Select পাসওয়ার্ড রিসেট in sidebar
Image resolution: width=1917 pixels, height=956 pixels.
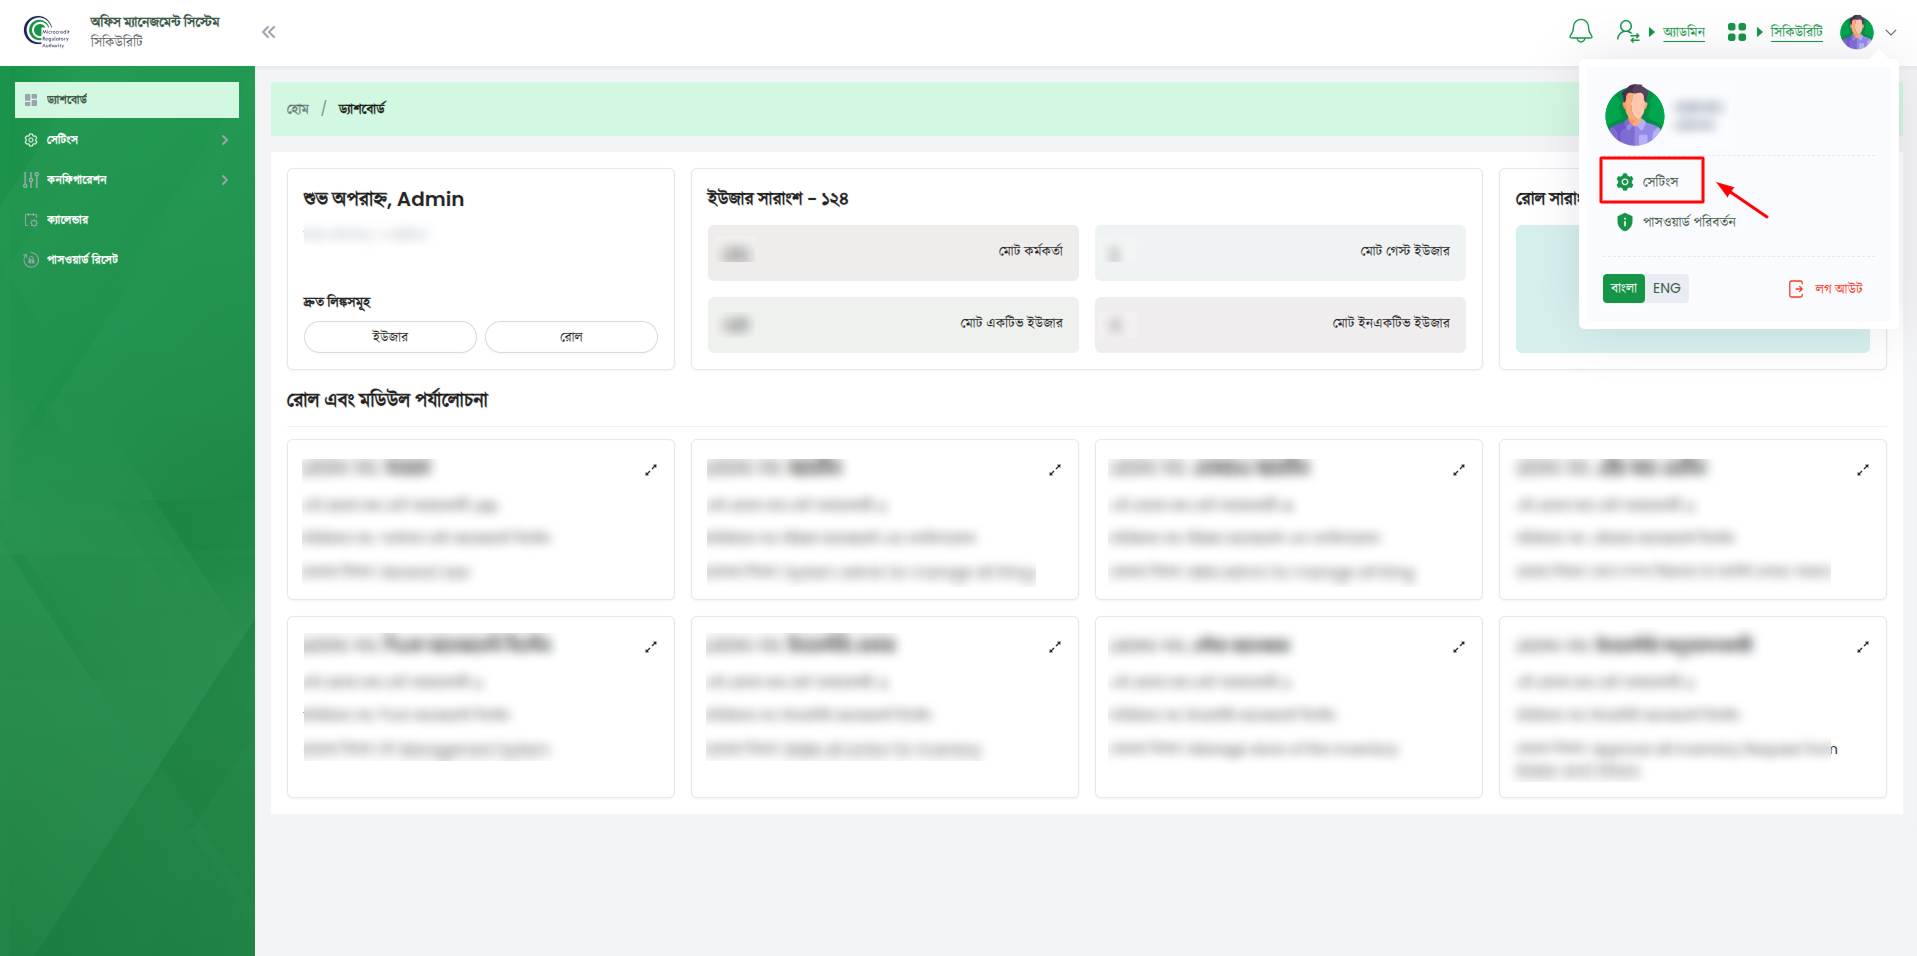[x=82, y=260]
